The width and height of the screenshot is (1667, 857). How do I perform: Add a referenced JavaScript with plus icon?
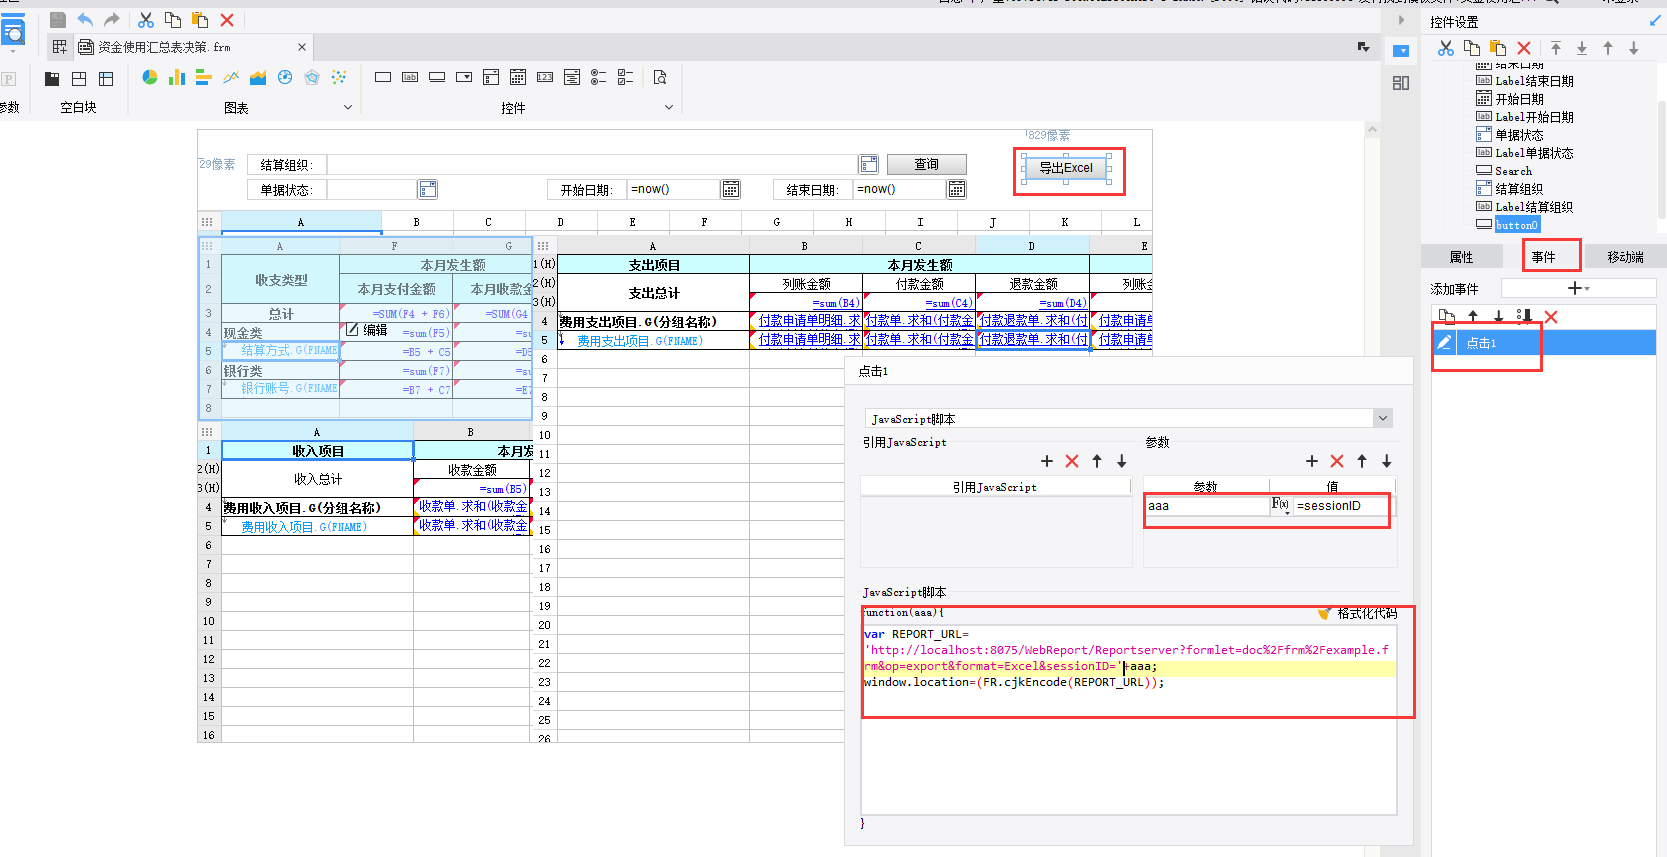tap(1047, 461)
